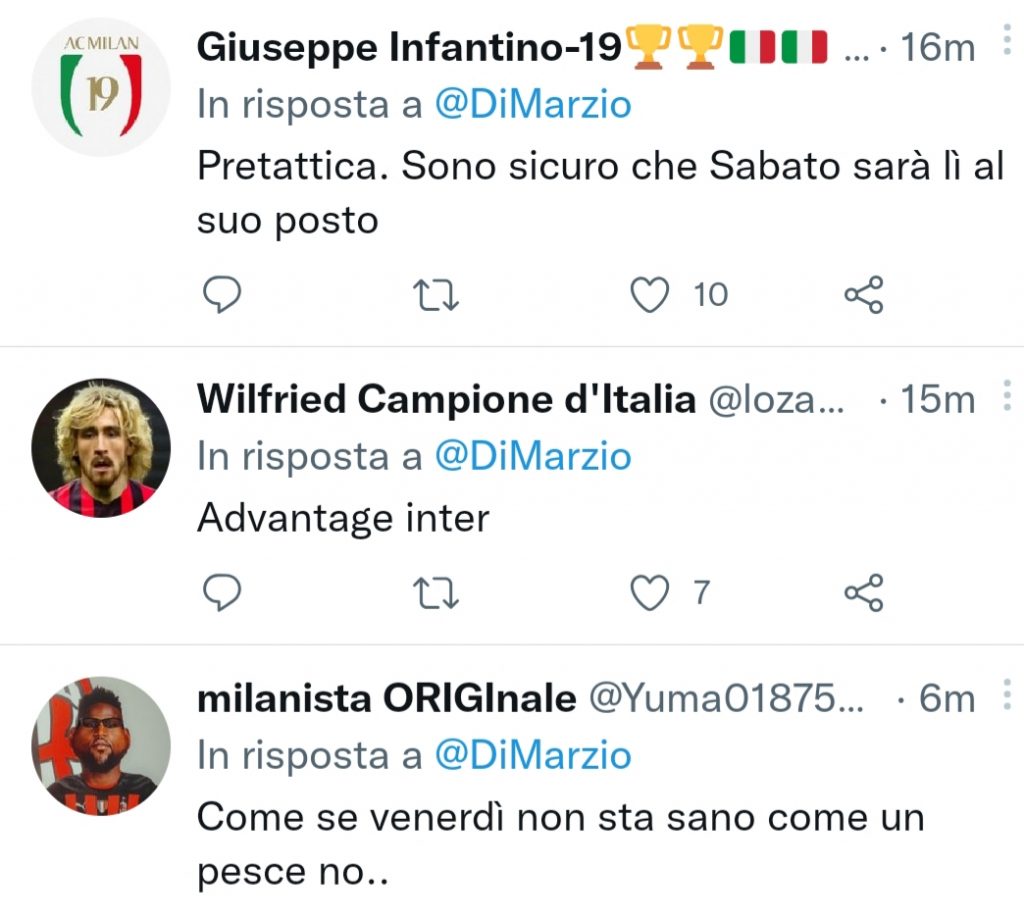Open @DiMarzio link in Wilfried's reply
Screen dimensions: 1024x920
pos(532,456)
